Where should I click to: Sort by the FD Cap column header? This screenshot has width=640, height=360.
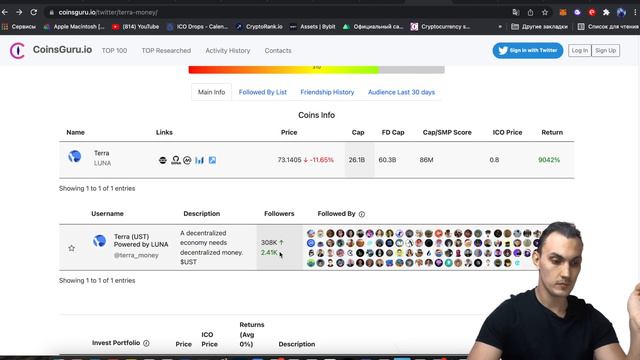[393, 132]
